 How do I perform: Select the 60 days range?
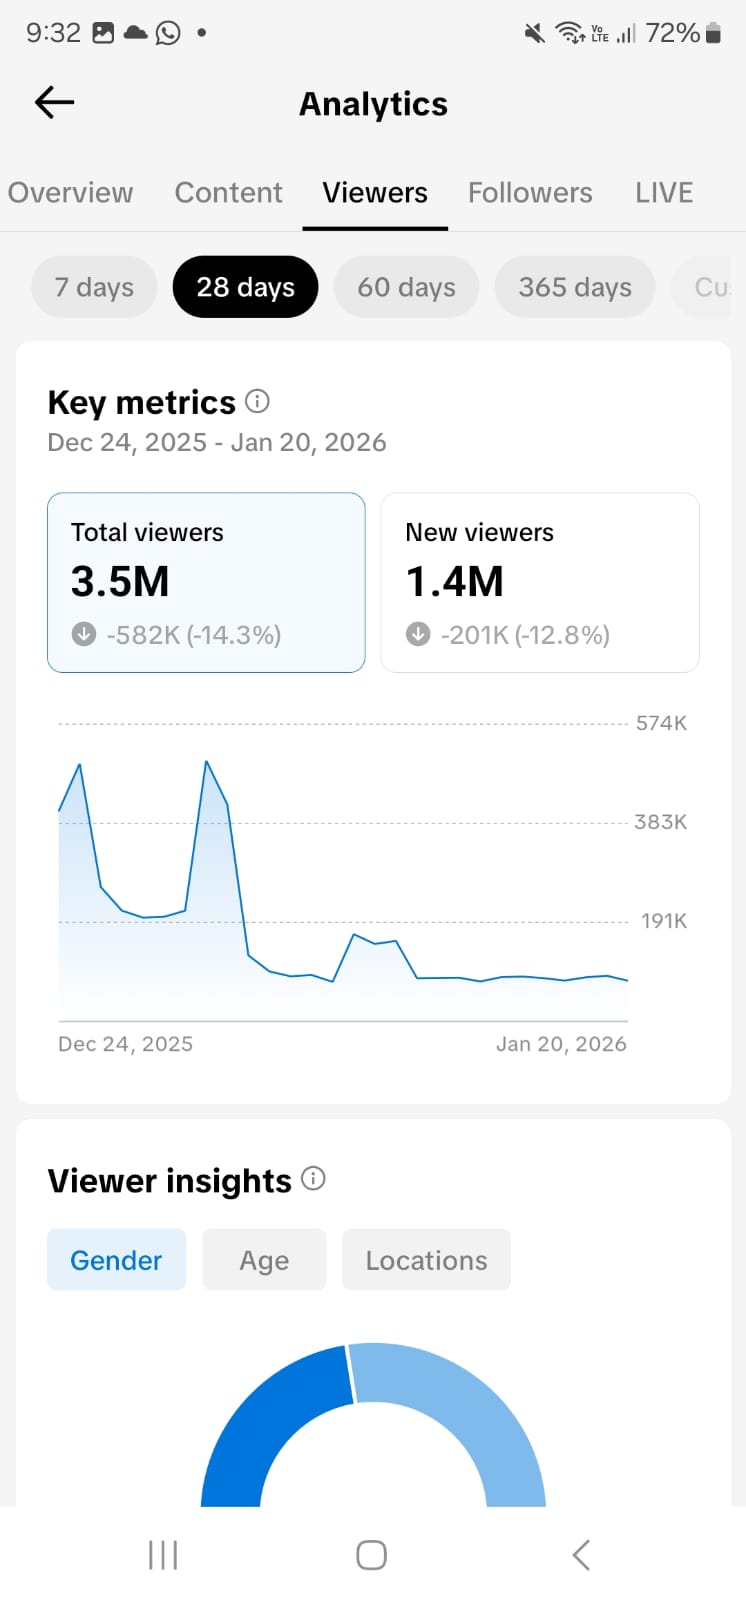(406, 287)
